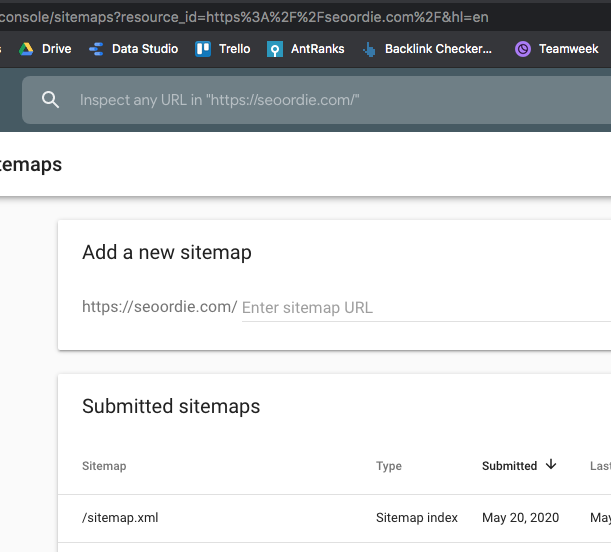Open the Teamweek bookmark icon
Image resolution: width=611 pixels, height=552 pixels.
(523, 49)
